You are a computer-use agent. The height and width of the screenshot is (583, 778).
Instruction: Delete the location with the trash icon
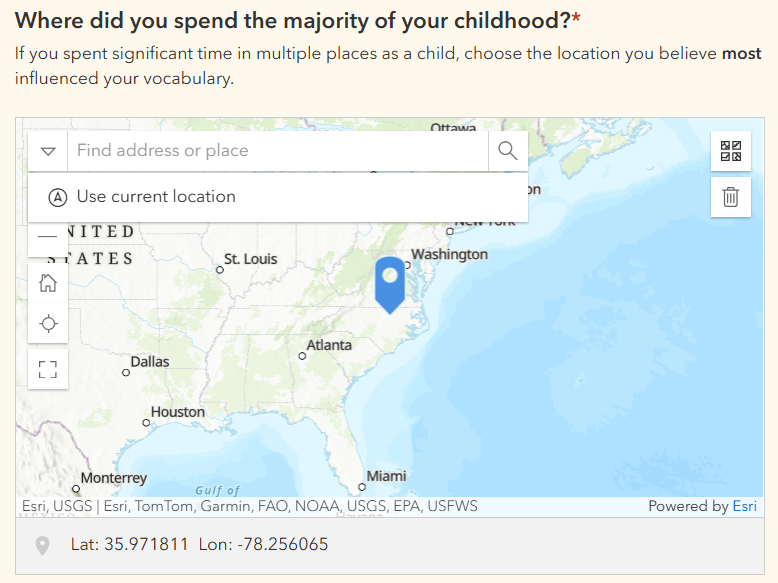point(731,197)
